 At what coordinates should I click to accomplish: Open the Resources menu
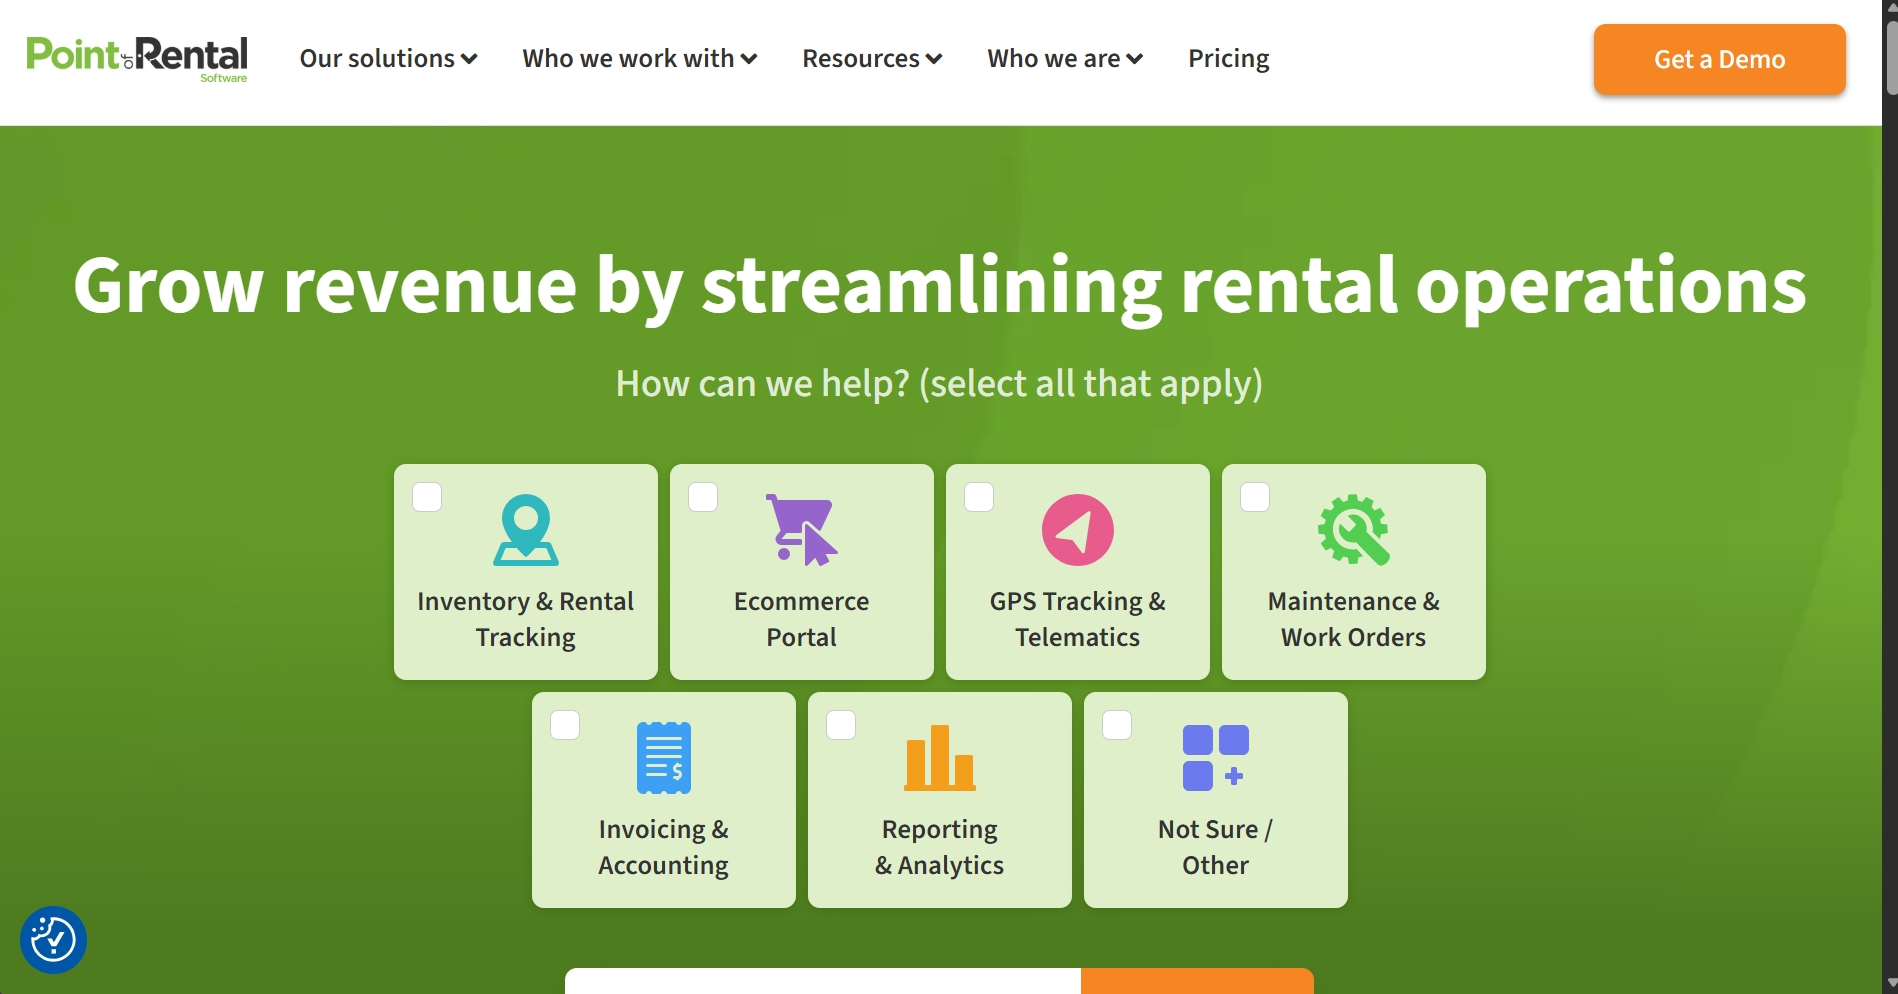[872, 59]
